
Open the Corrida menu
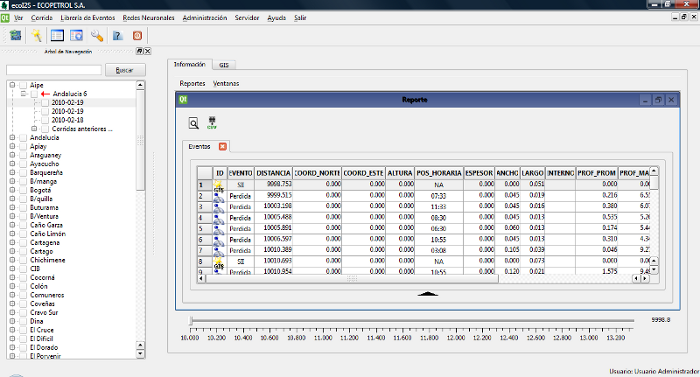pos(42,18)
